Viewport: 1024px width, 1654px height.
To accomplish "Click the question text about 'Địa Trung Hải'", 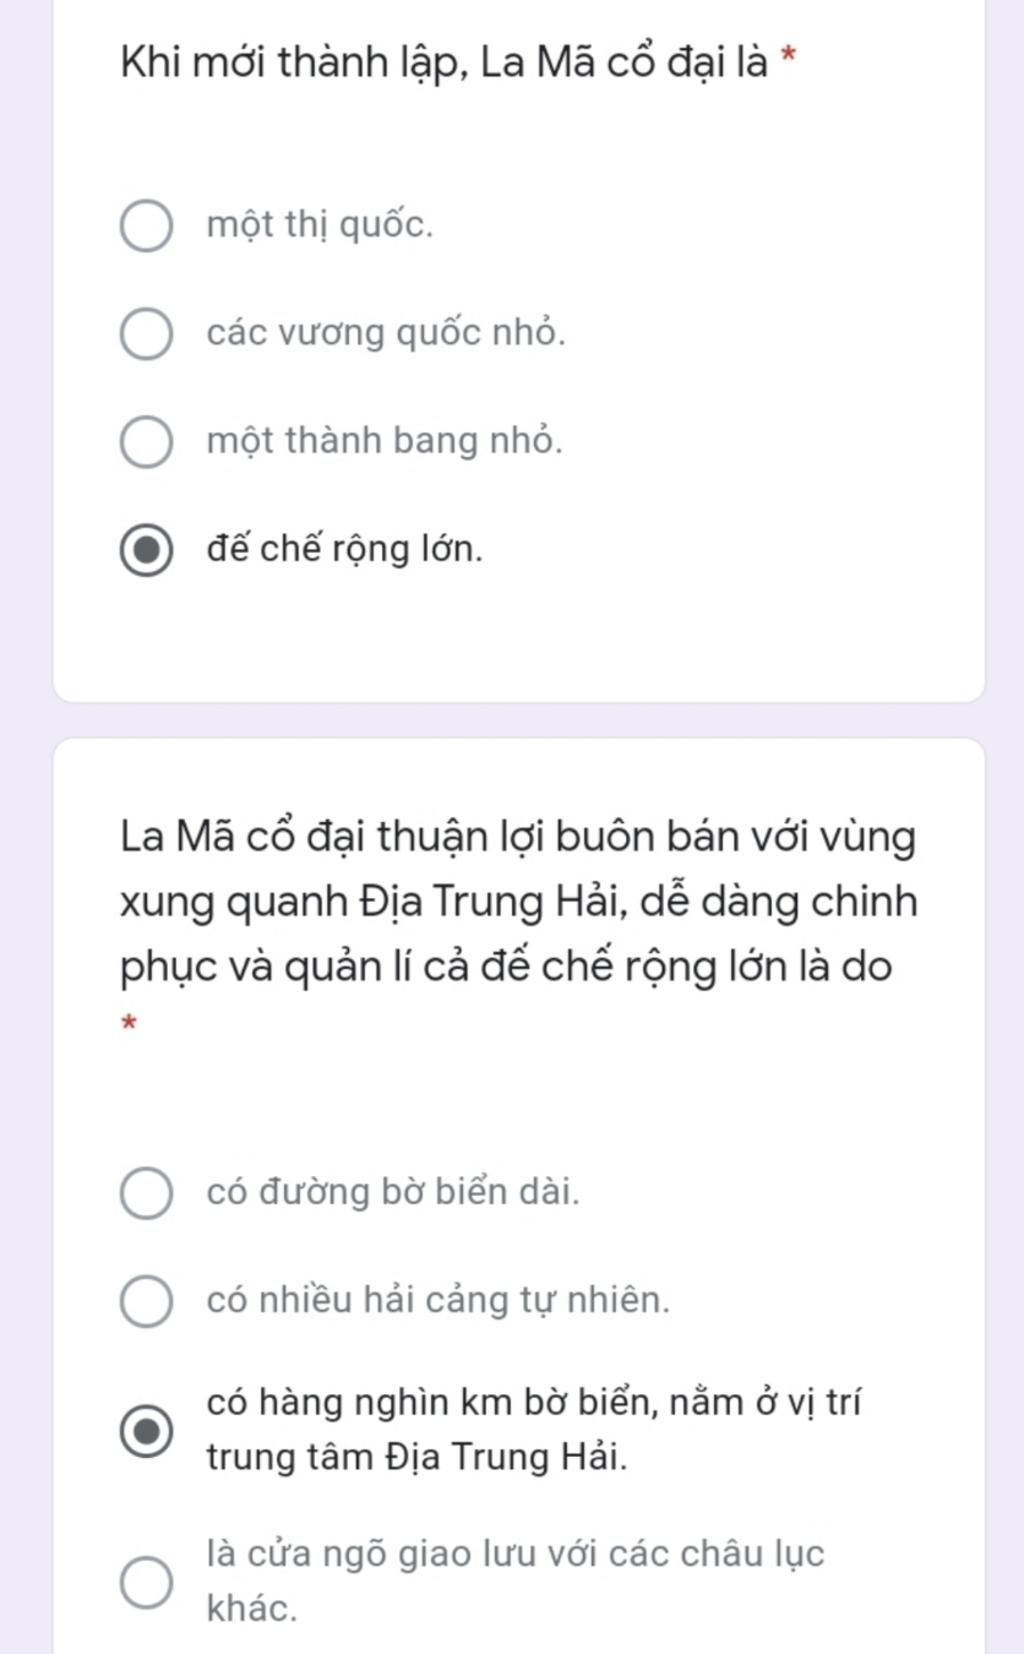I will [518, 902].
